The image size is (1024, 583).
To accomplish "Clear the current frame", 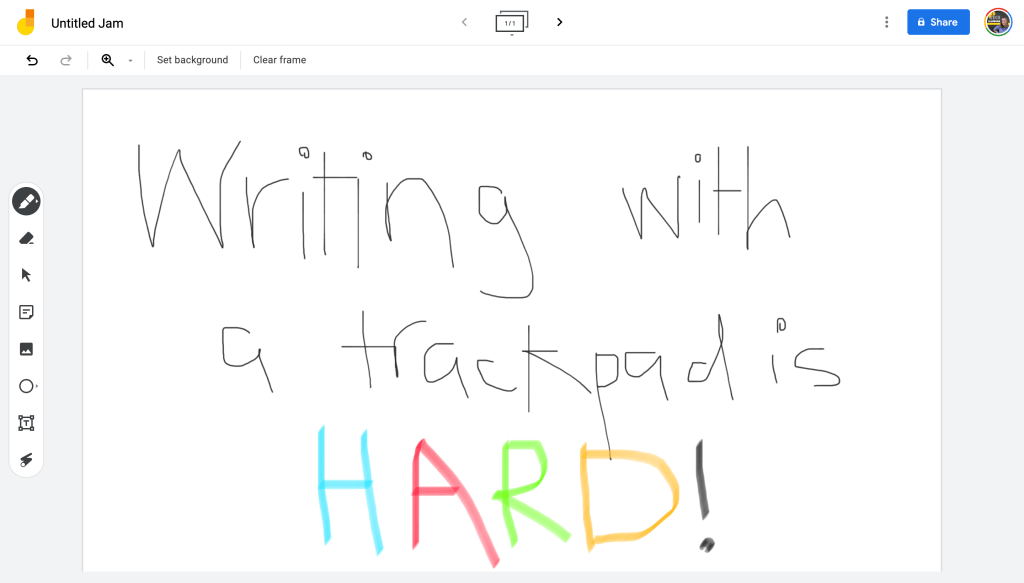I will [278, 60].
